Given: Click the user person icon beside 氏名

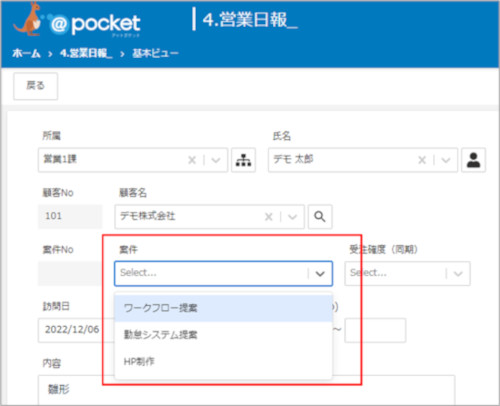Looking at the screenshot, I should pyautogui.click(x=473, y=160).
